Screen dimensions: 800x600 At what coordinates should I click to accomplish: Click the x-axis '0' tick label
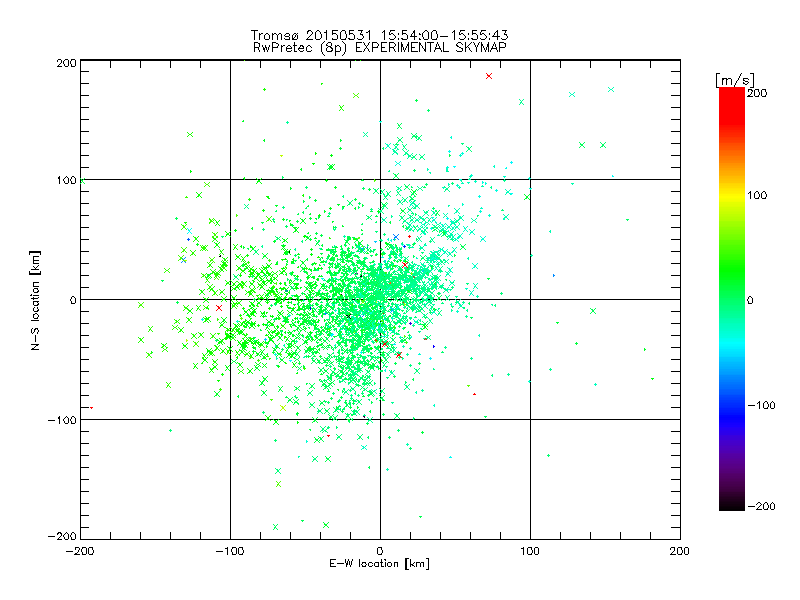coord(380,551)
